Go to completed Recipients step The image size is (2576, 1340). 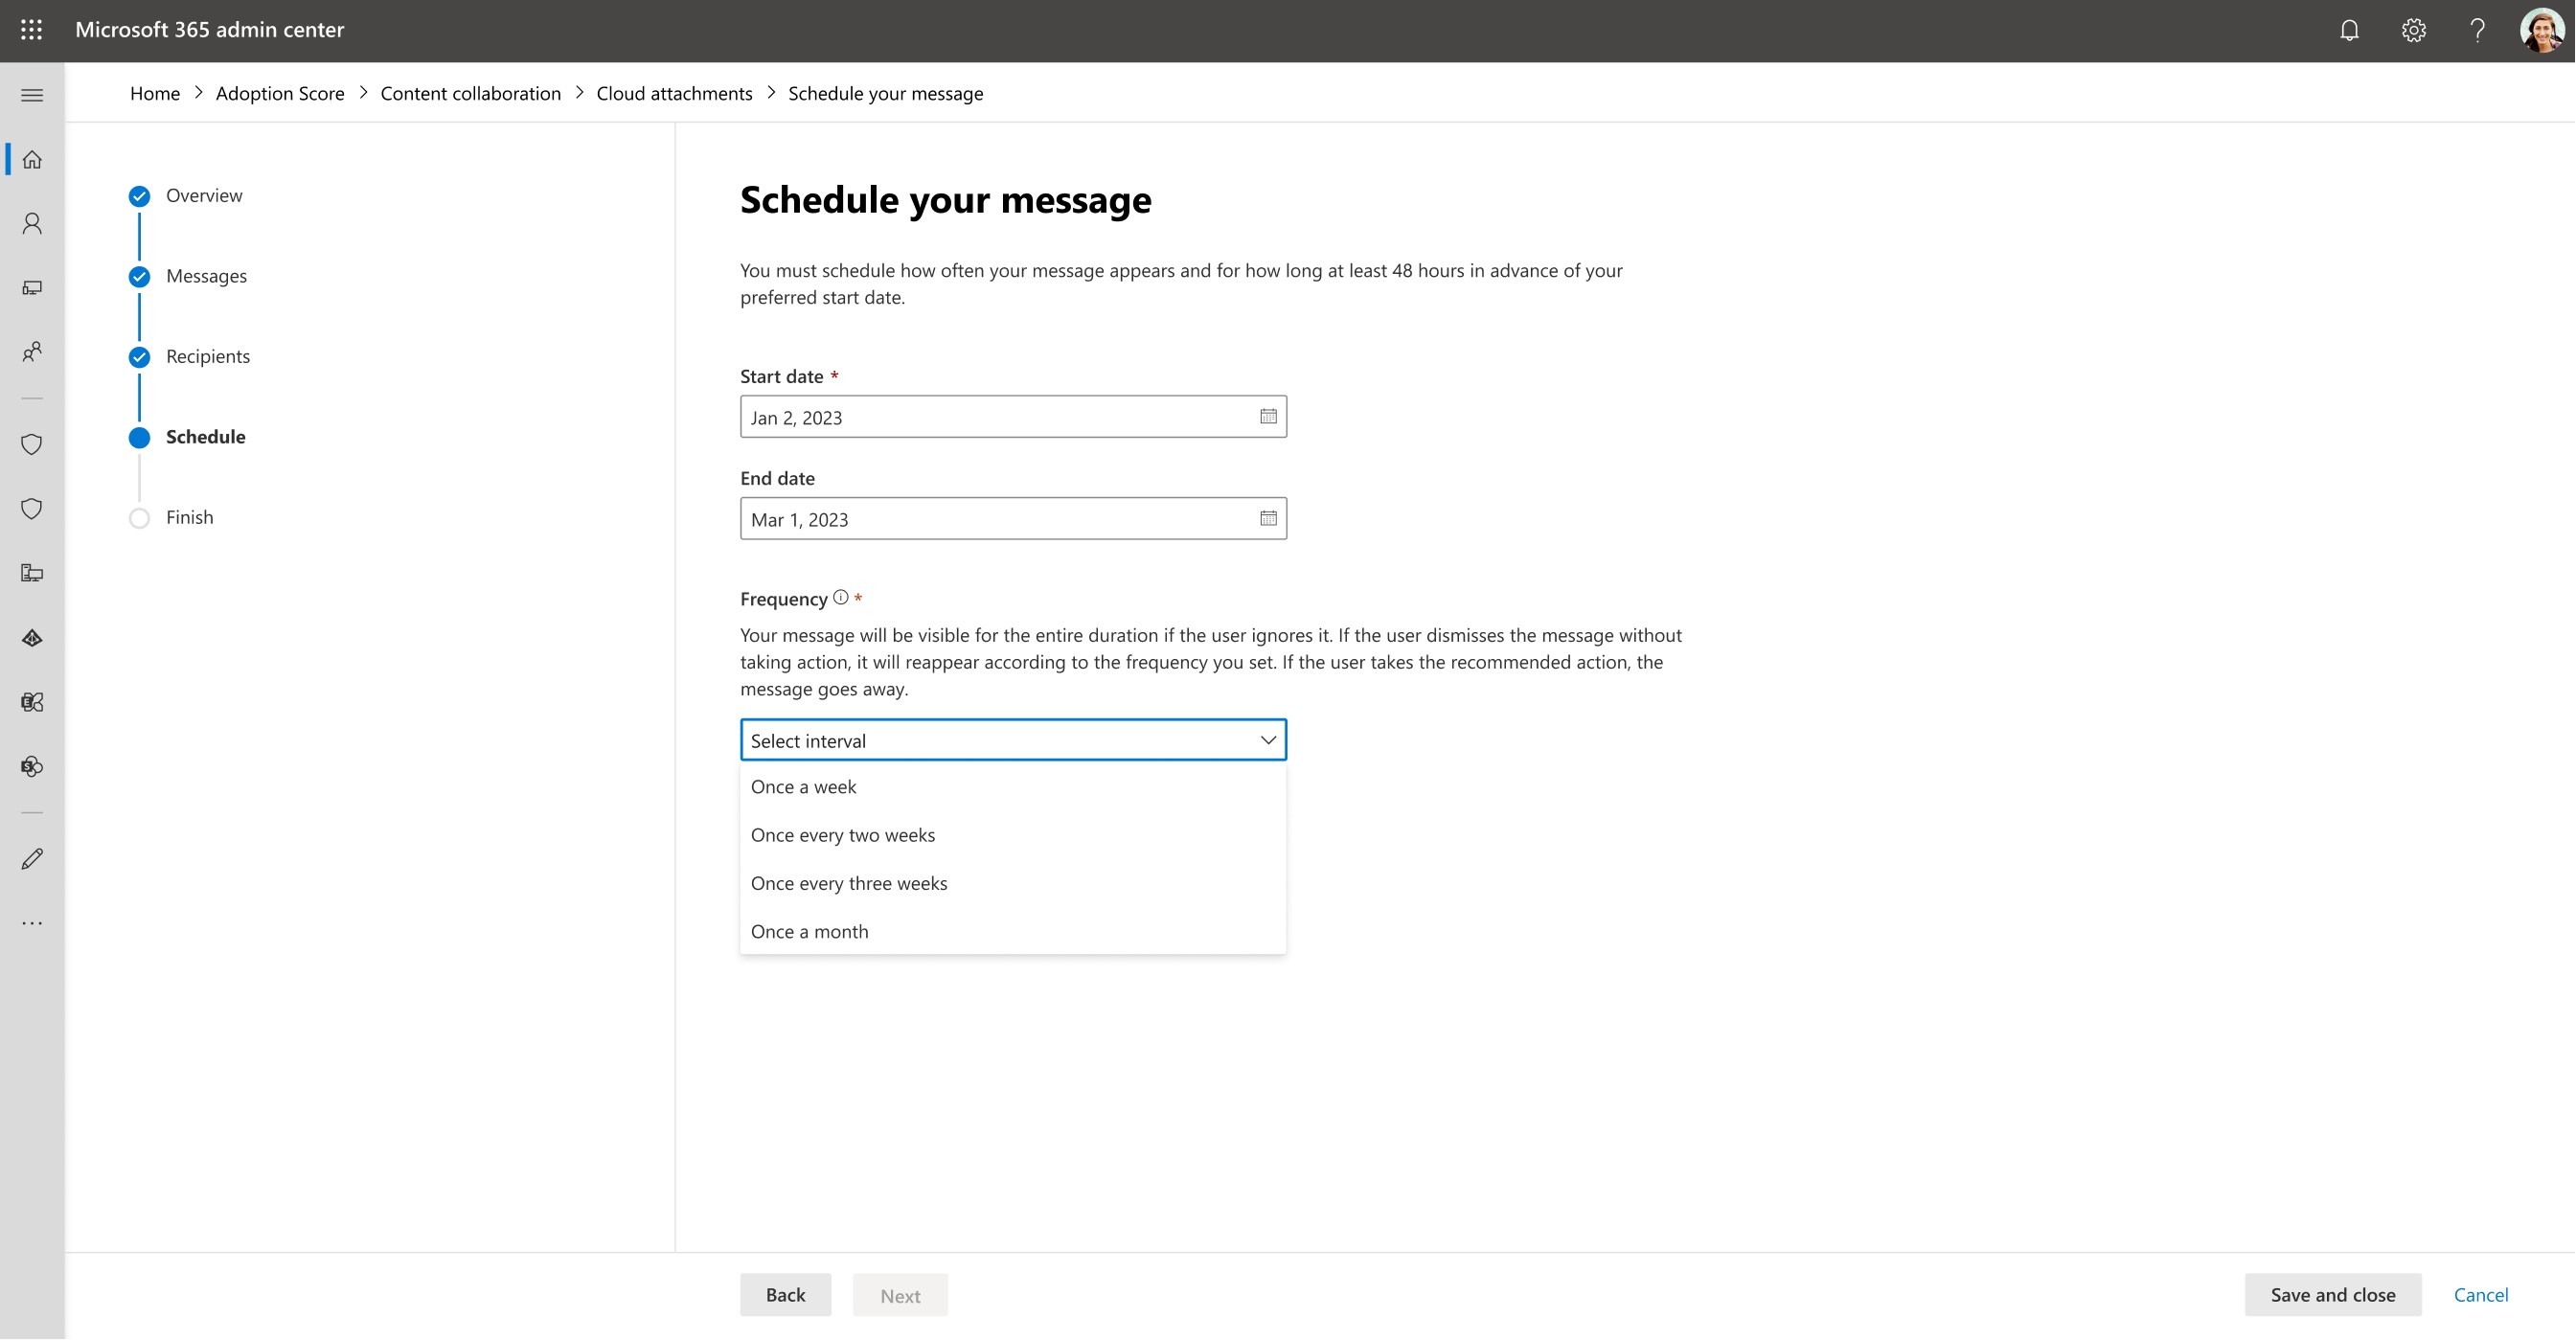tap(207, 357)
